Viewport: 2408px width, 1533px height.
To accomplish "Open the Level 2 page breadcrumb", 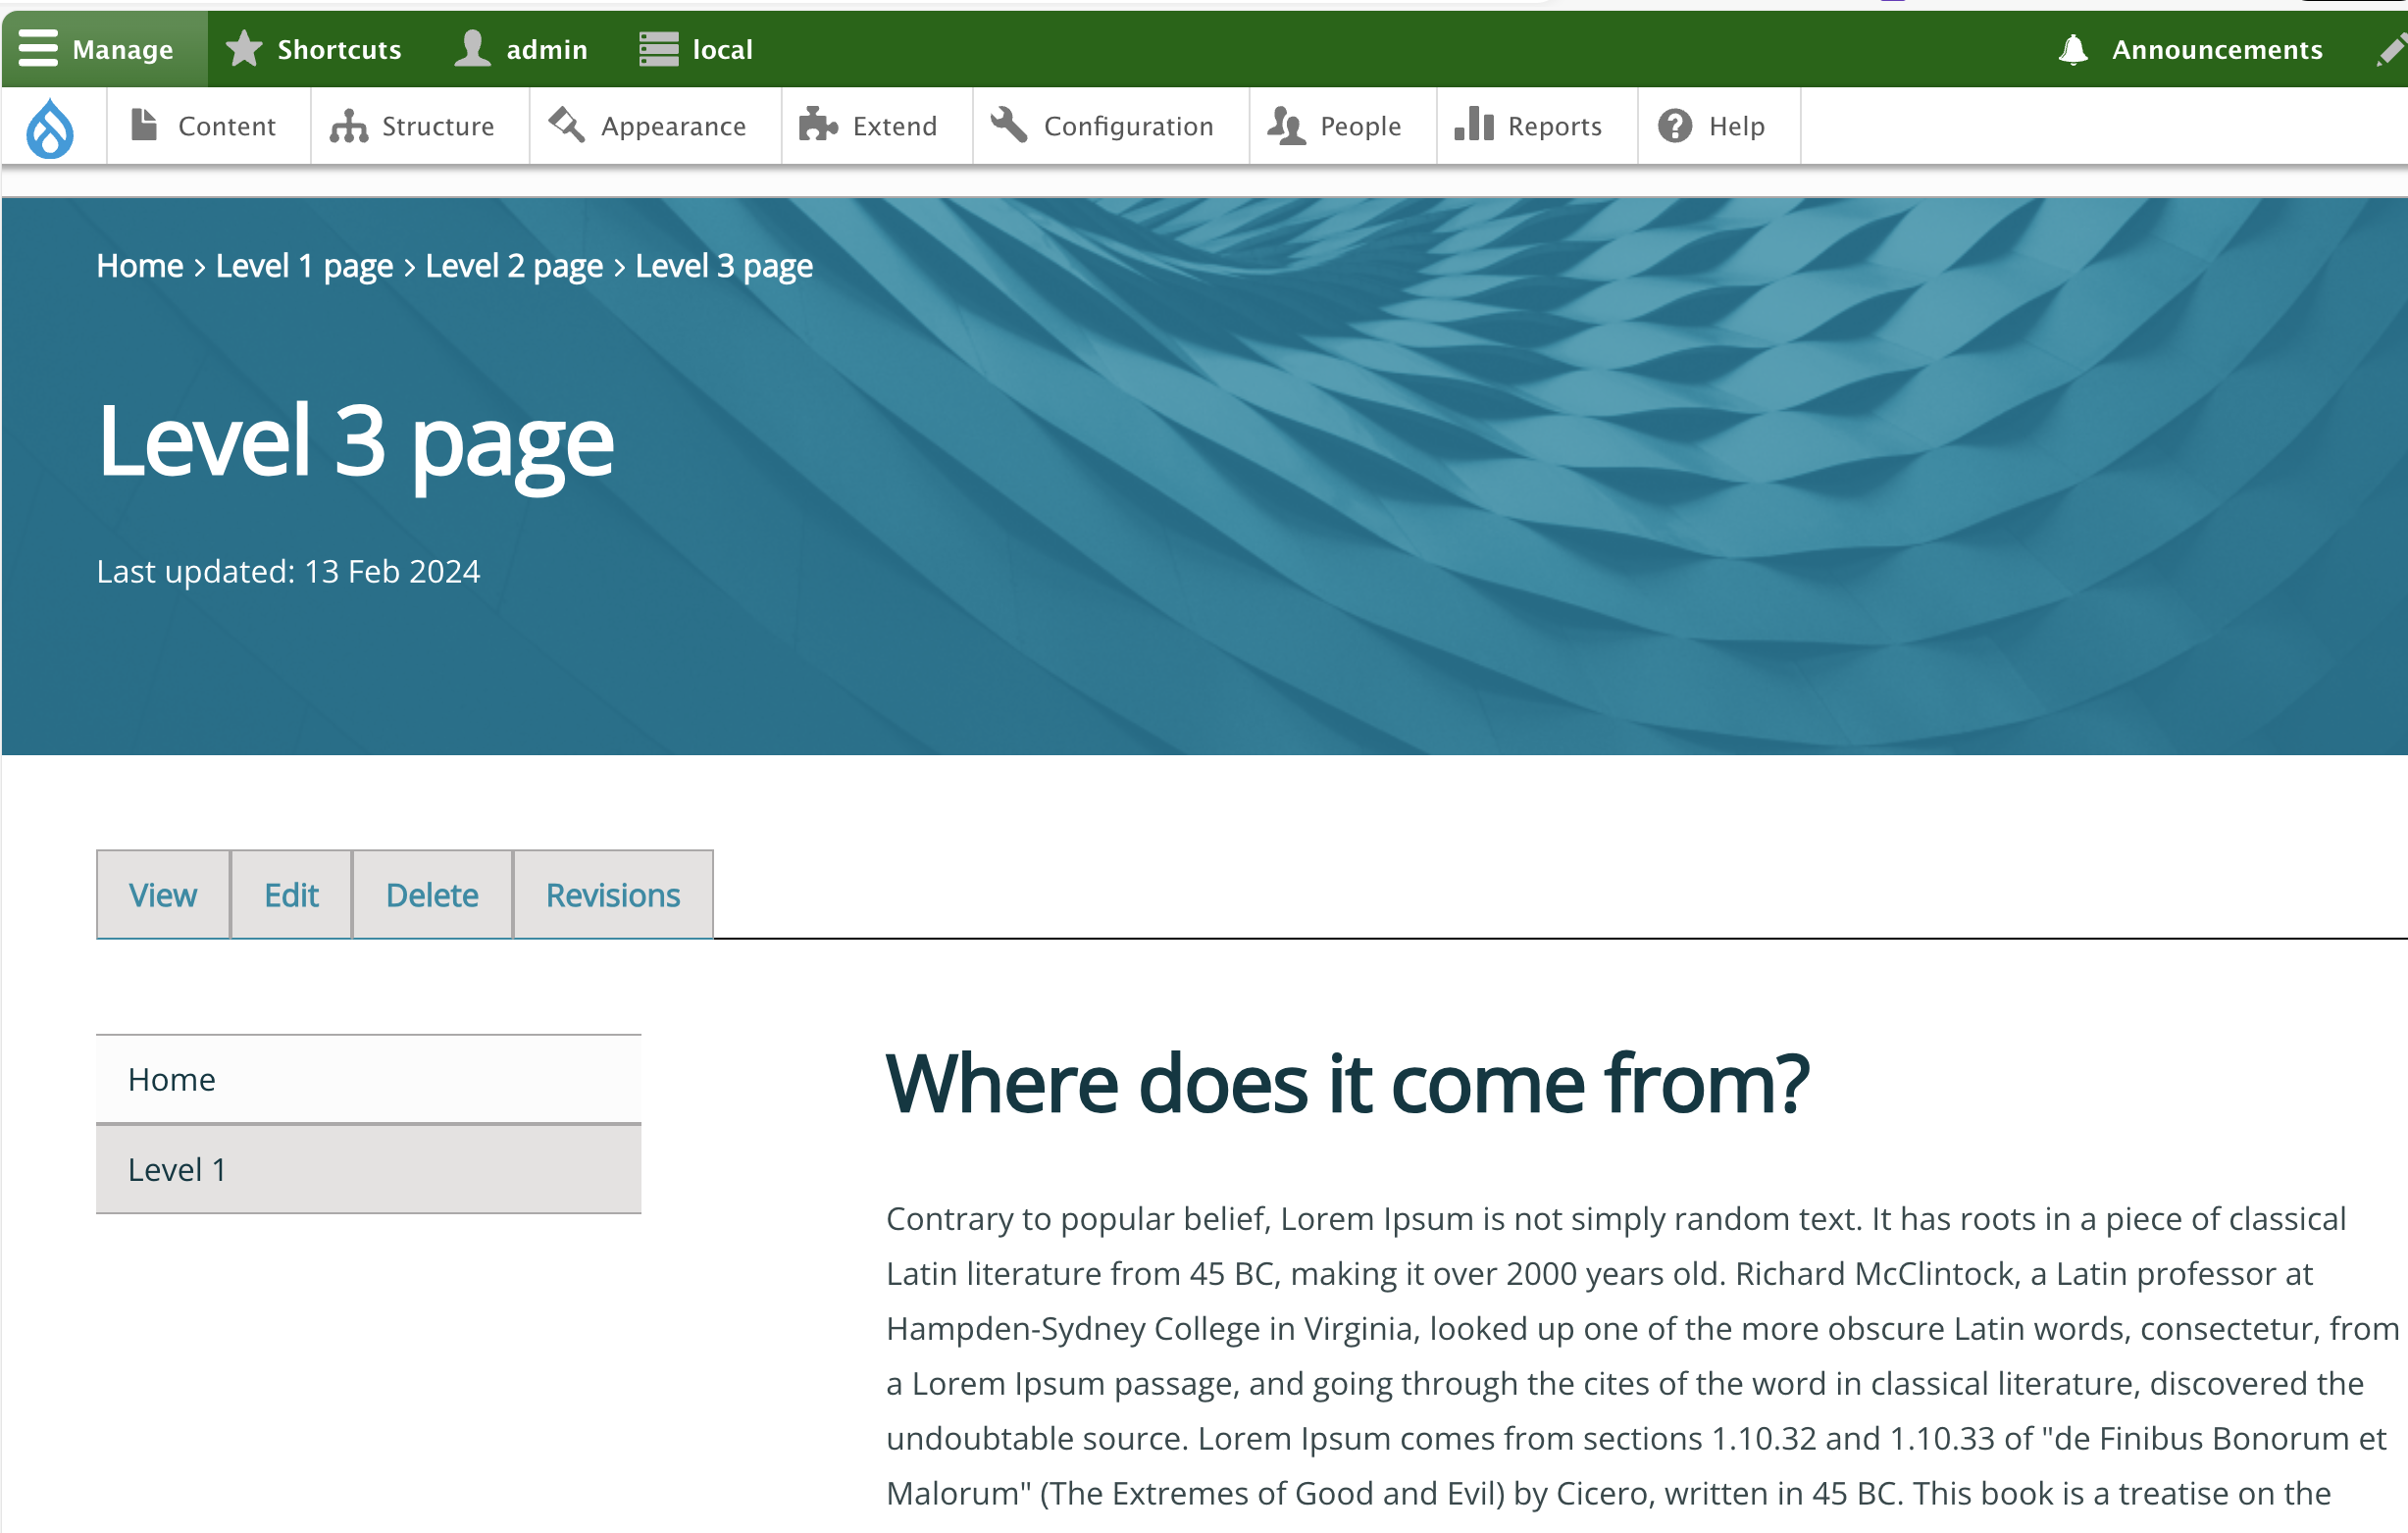I will point(513,264).
